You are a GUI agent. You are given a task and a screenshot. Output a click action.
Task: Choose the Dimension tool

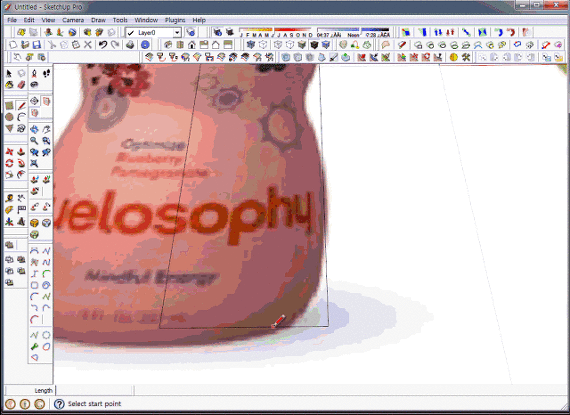21,198
